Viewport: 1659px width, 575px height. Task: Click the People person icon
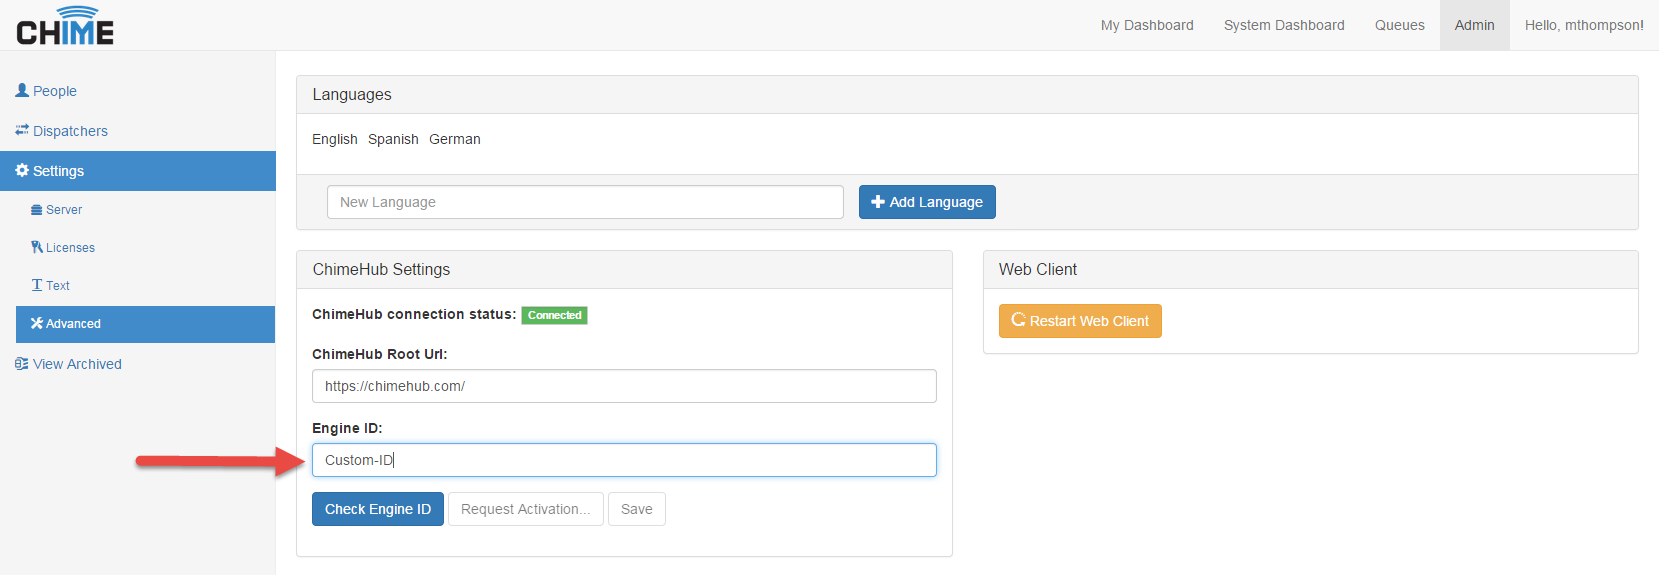22,90
